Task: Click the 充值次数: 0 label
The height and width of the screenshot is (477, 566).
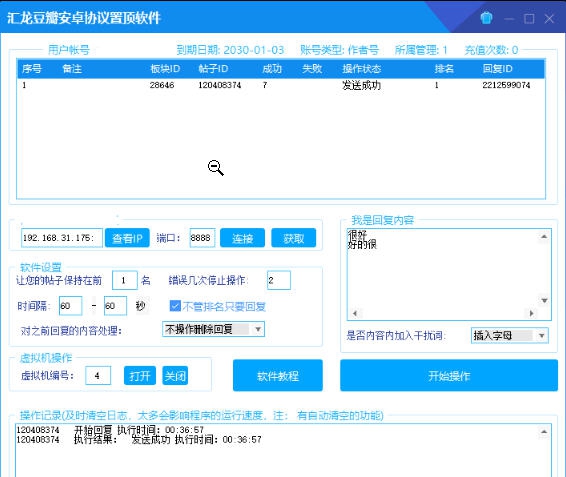Action: tap(491, 50)
